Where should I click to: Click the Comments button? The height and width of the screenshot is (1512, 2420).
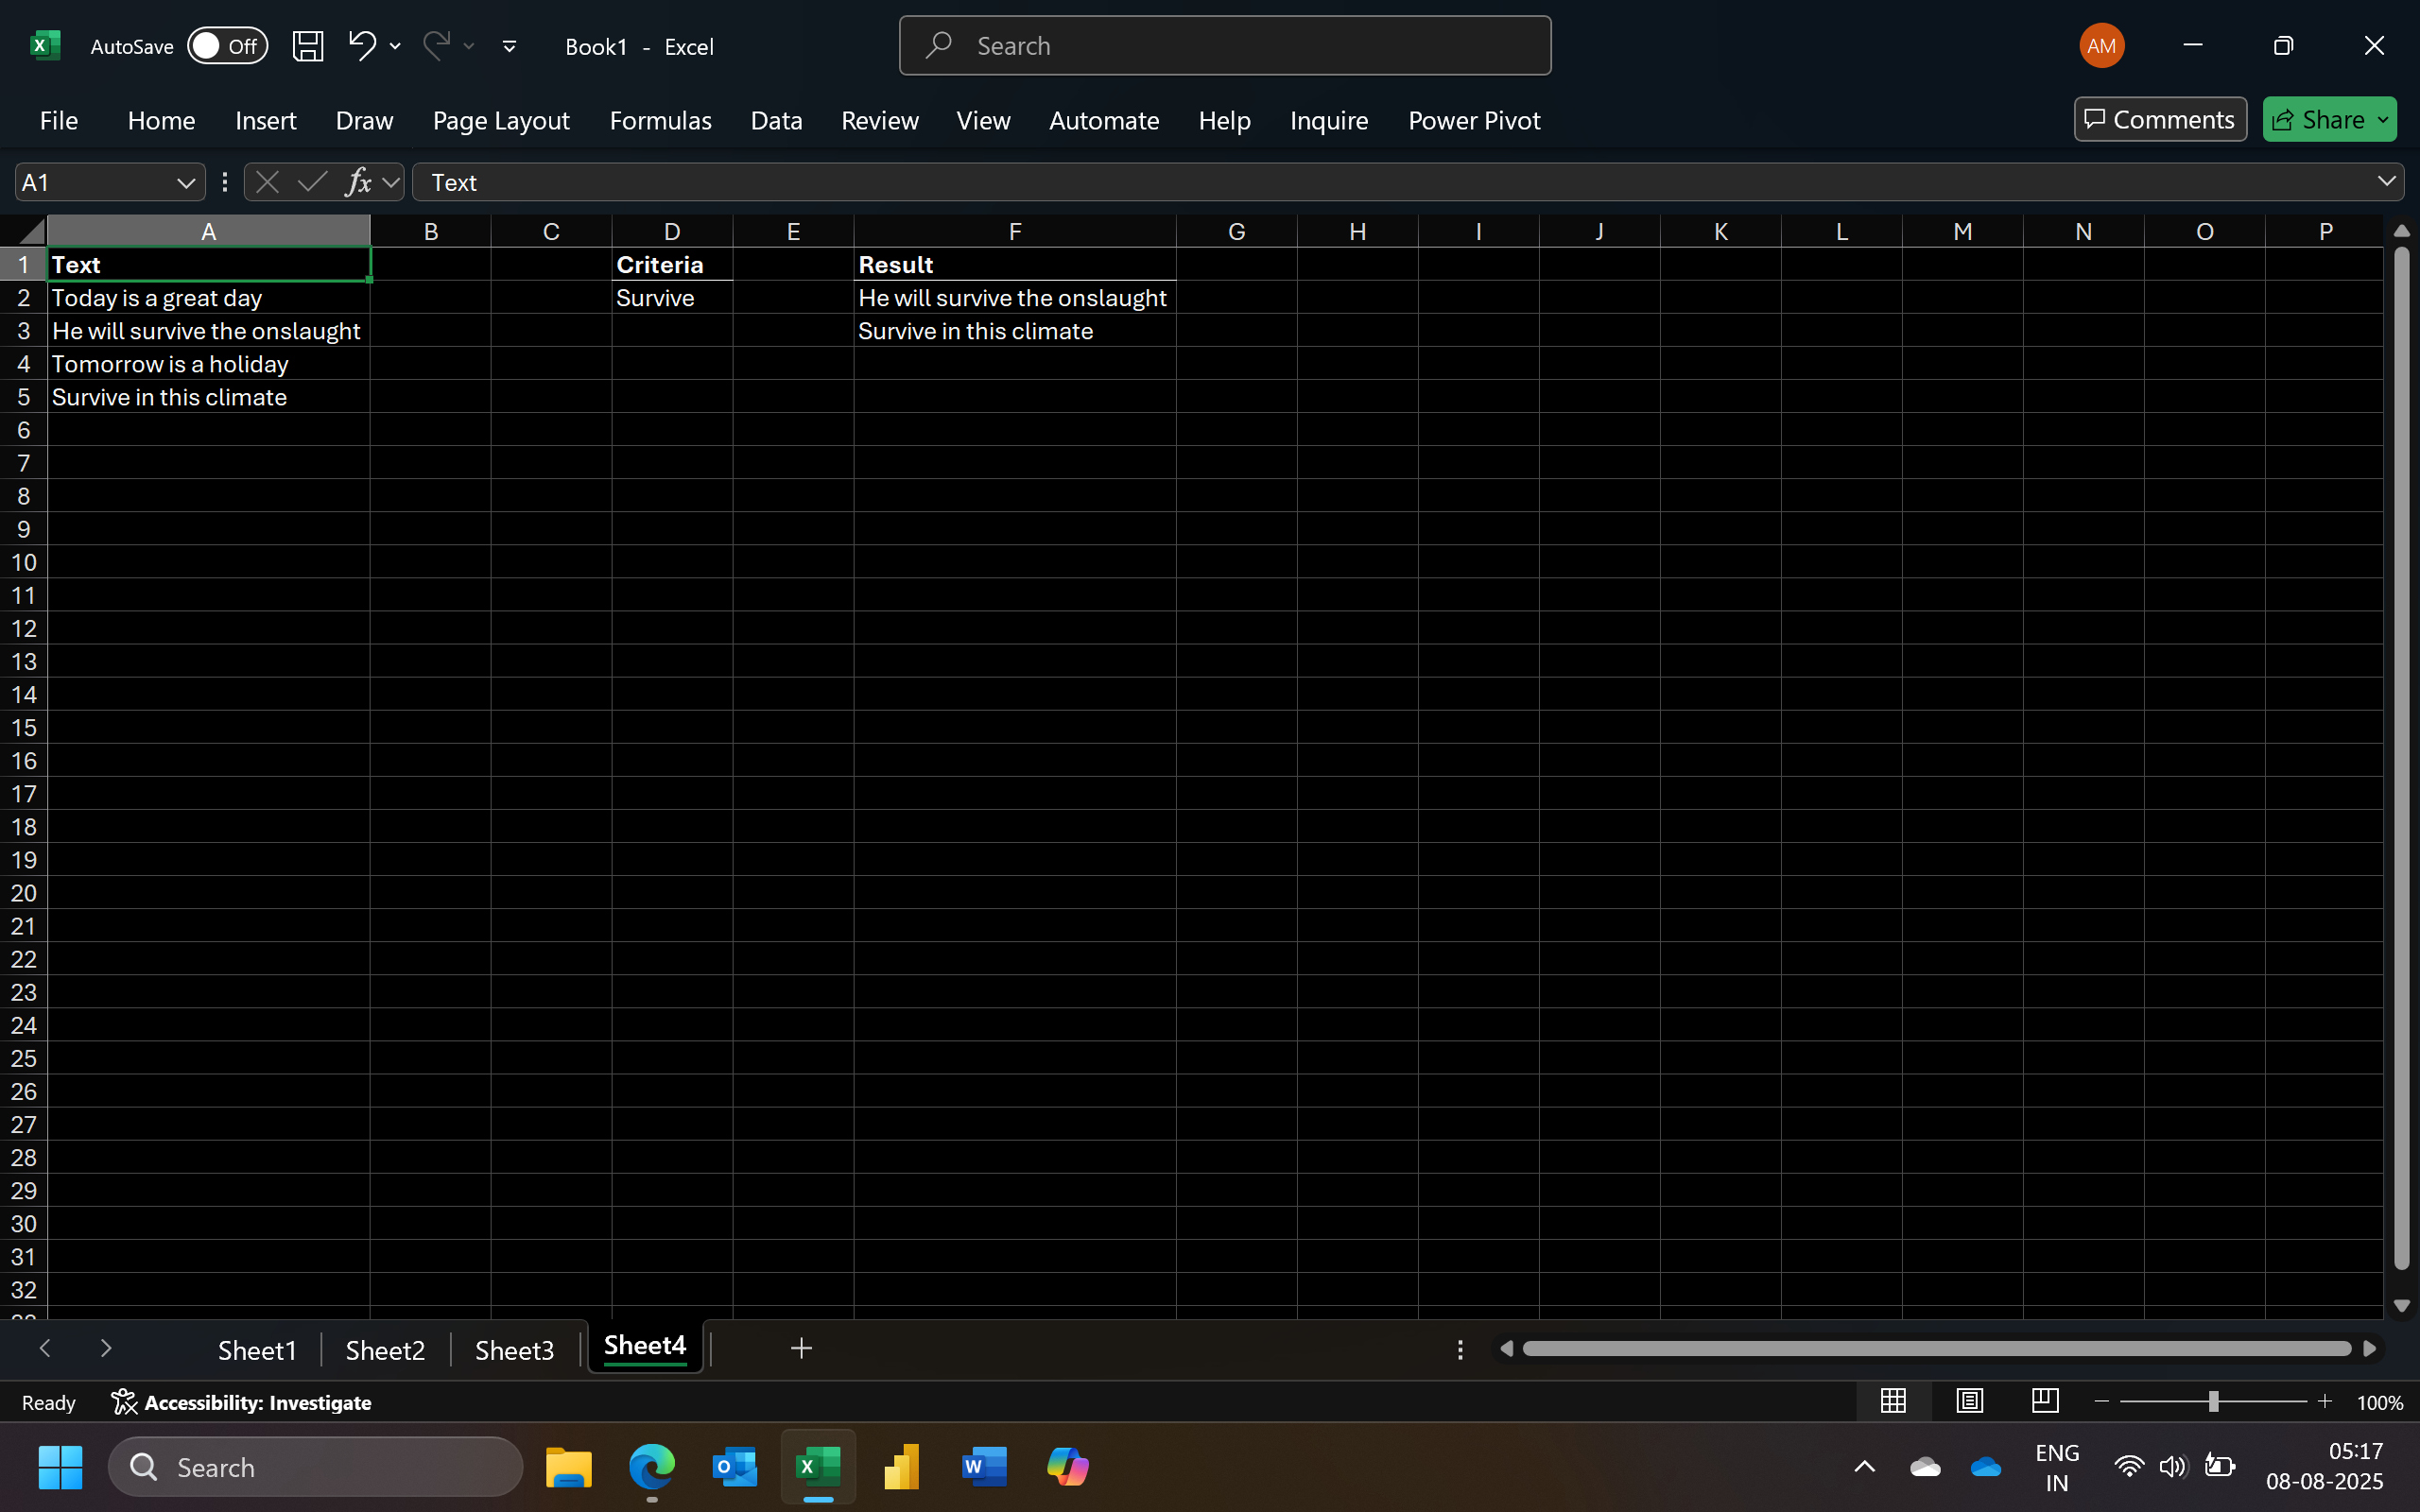pyautogui.click(x=2160, y=119)
